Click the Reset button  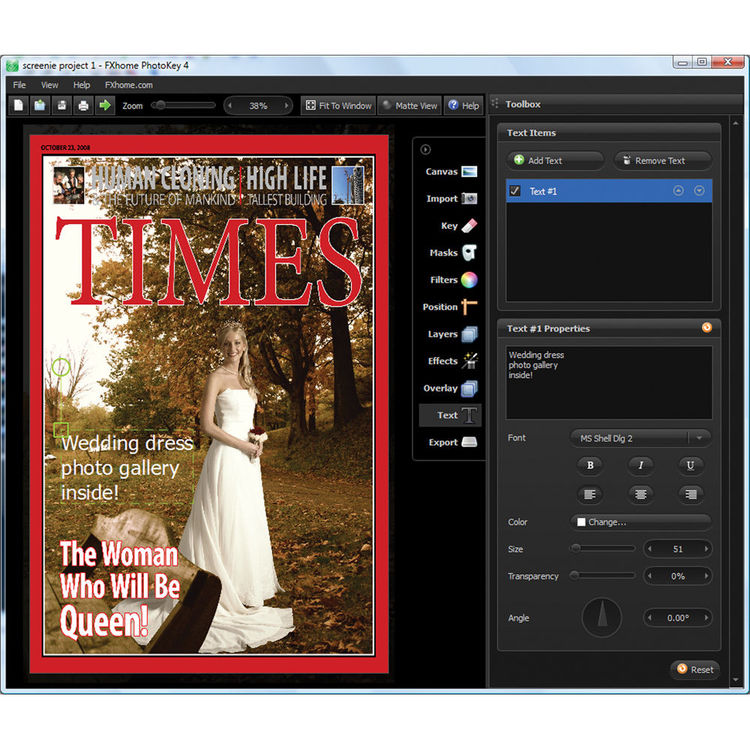695,670
